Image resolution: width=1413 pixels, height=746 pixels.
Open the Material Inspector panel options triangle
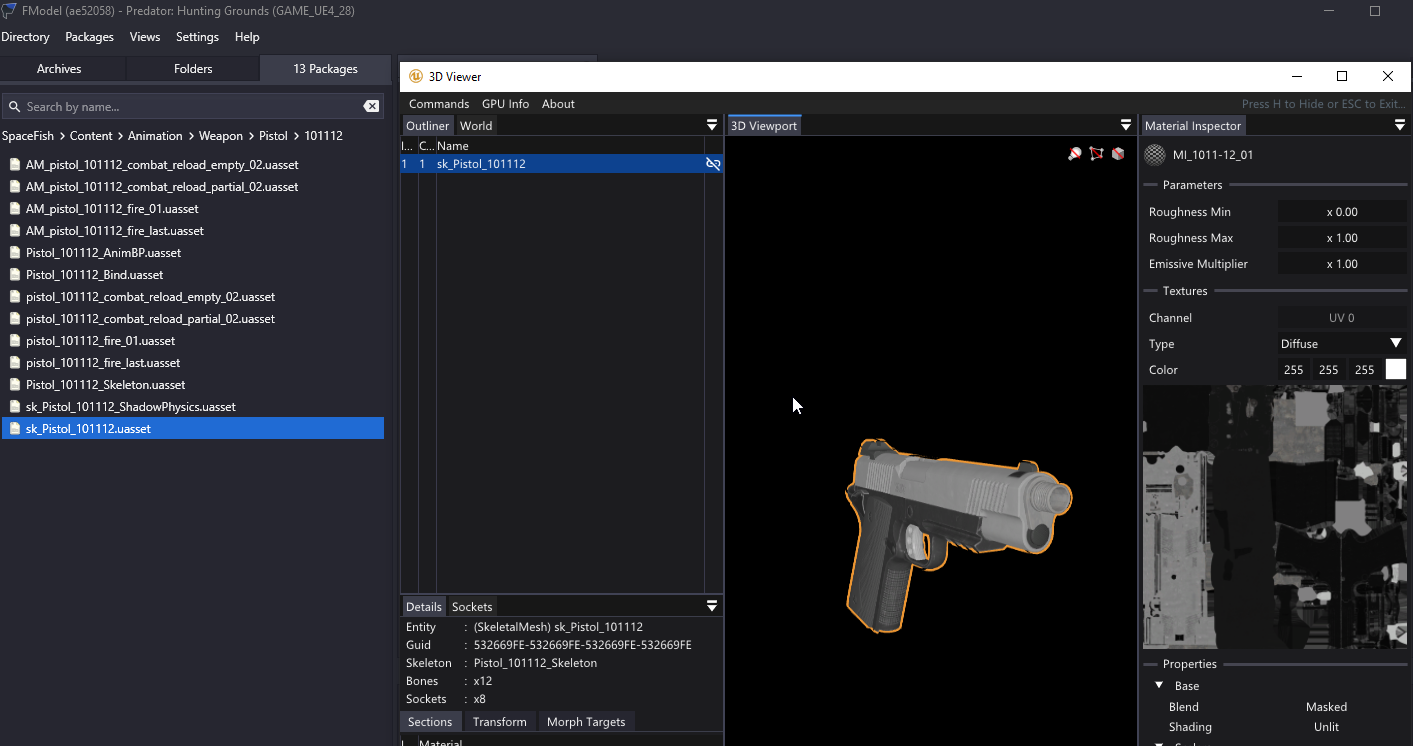pos(1400,126)
